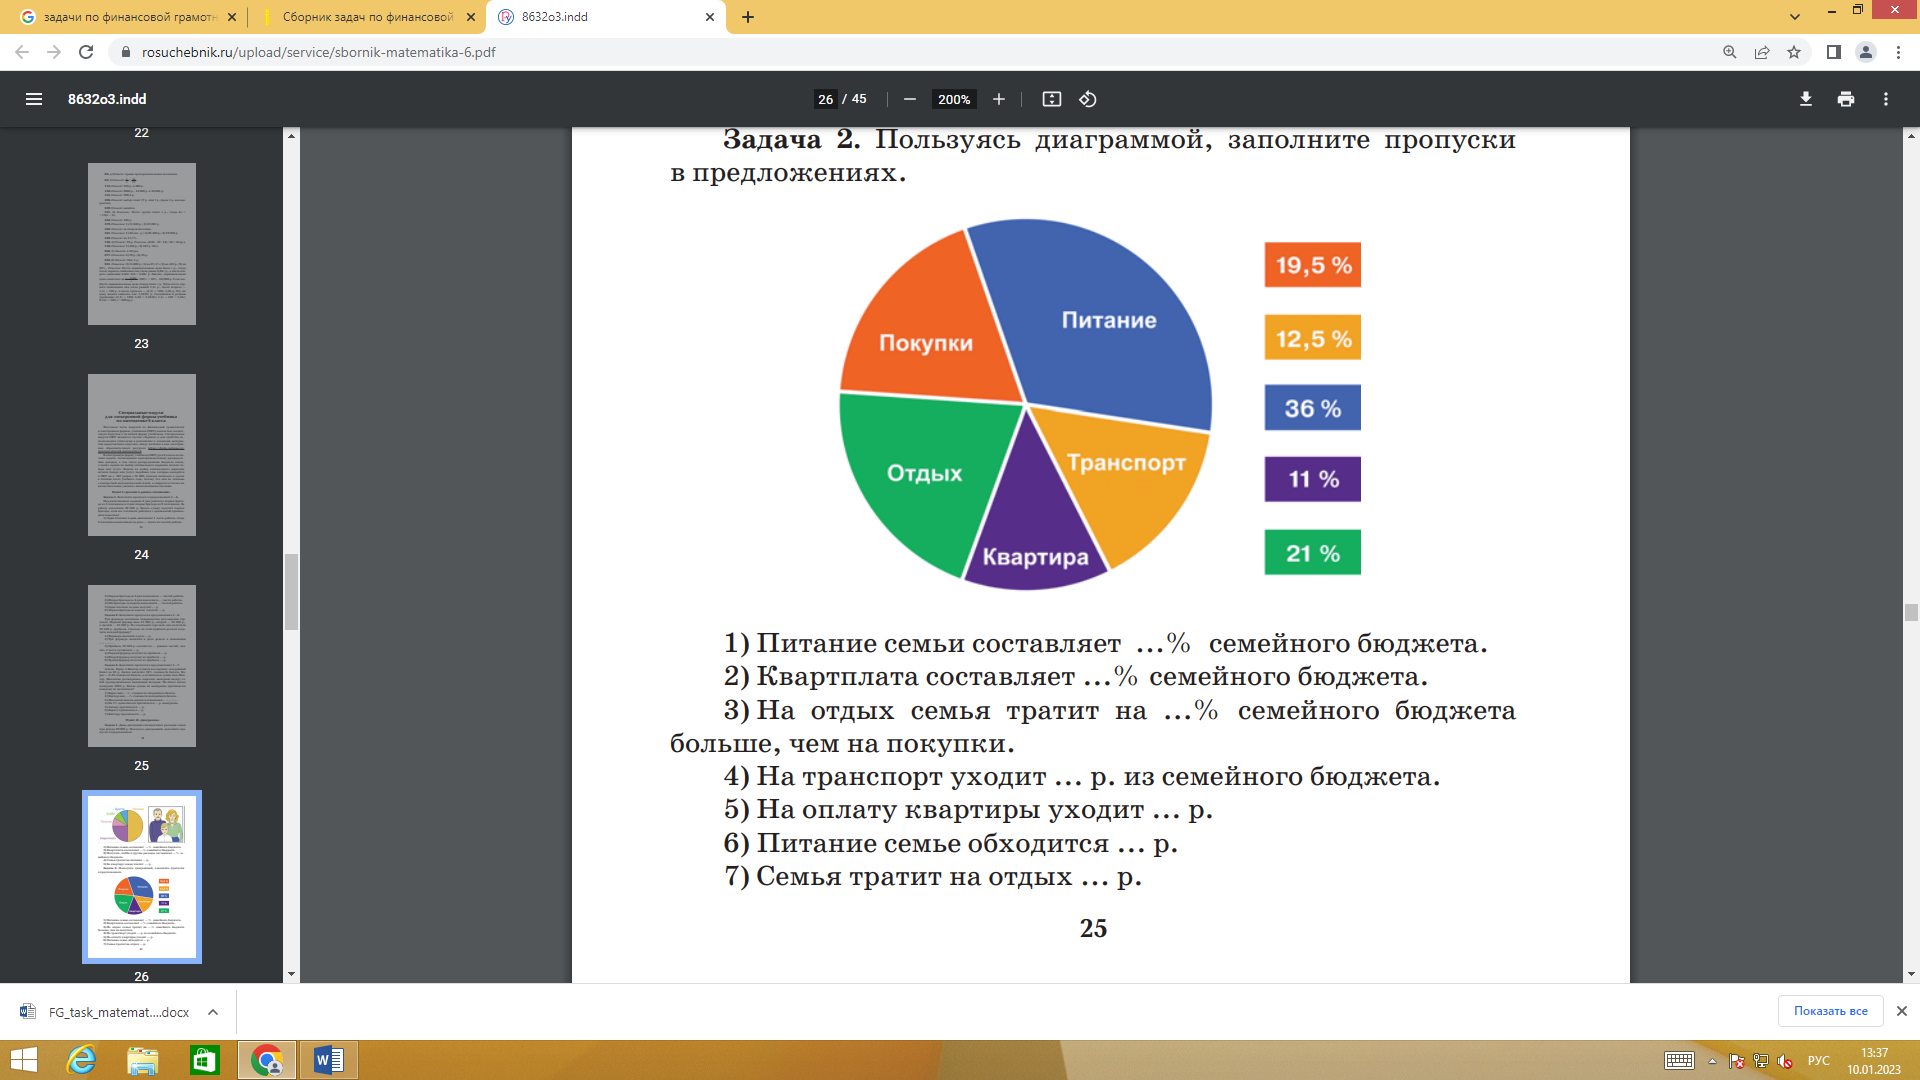
Task: Rotate the document counterclockwise
Action: point(1088,99)
